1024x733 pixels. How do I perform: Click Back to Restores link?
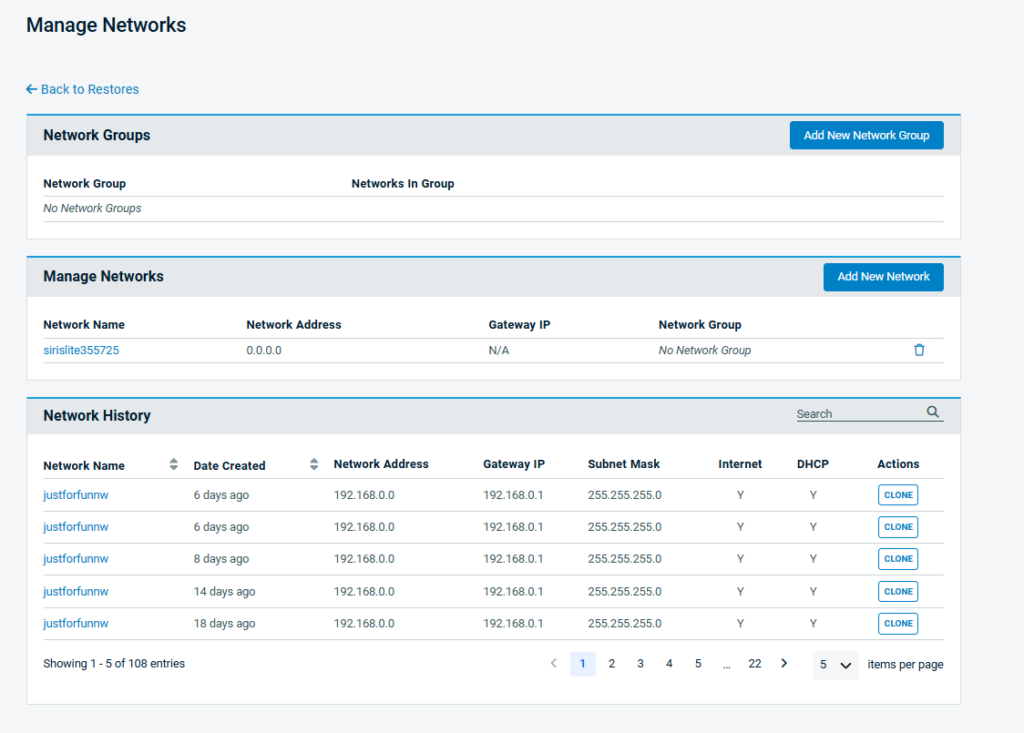point(82,90)
